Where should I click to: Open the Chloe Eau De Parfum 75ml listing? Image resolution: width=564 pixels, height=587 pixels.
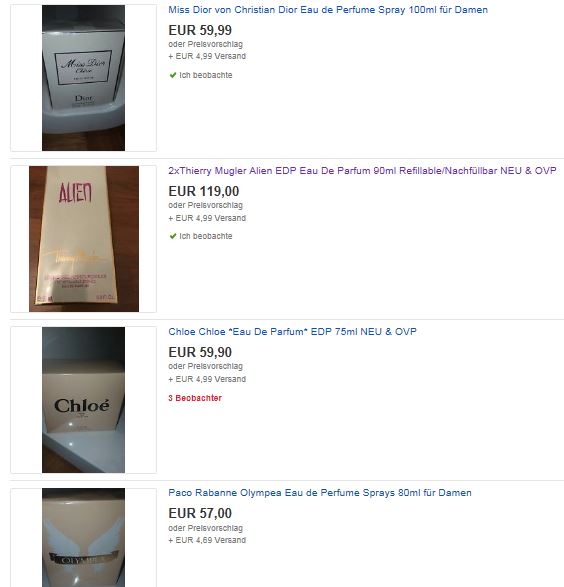(292, 332)
